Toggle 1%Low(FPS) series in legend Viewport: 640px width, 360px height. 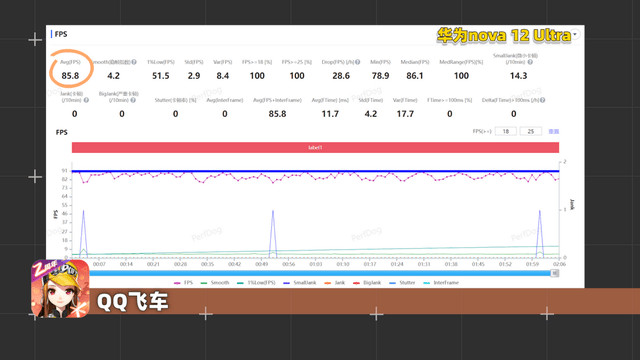click(256, 282)
